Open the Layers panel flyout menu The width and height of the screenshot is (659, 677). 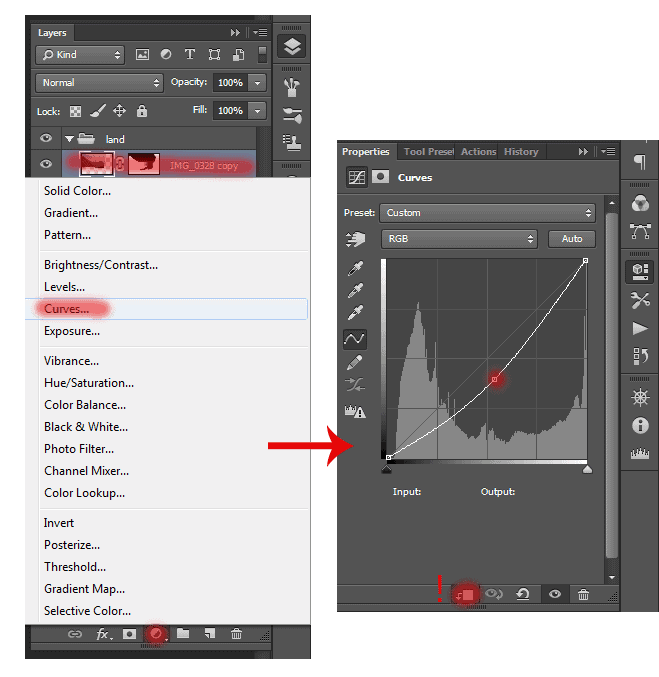[260, 32]
